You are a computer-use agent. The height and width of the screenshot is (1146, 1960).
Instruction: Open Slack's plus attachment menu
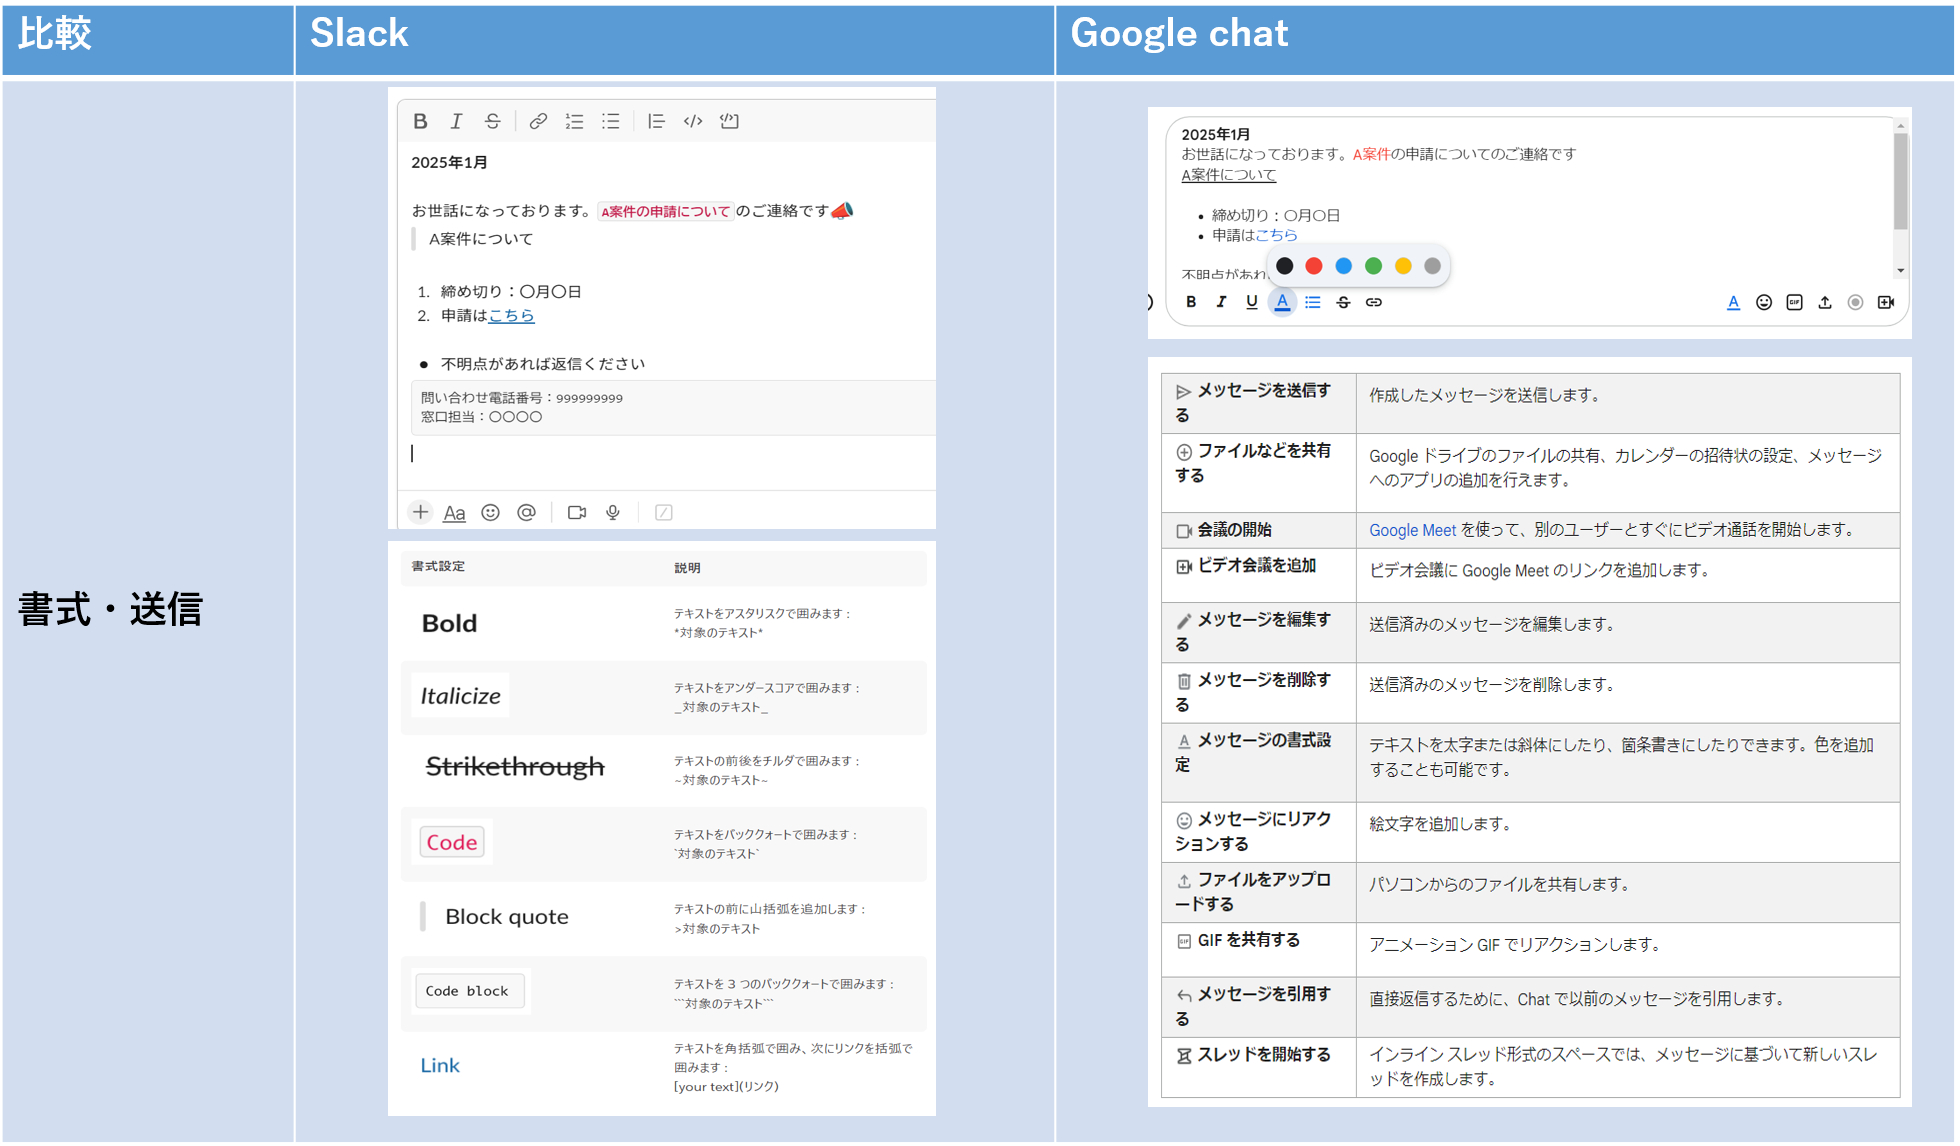[420, 512]
